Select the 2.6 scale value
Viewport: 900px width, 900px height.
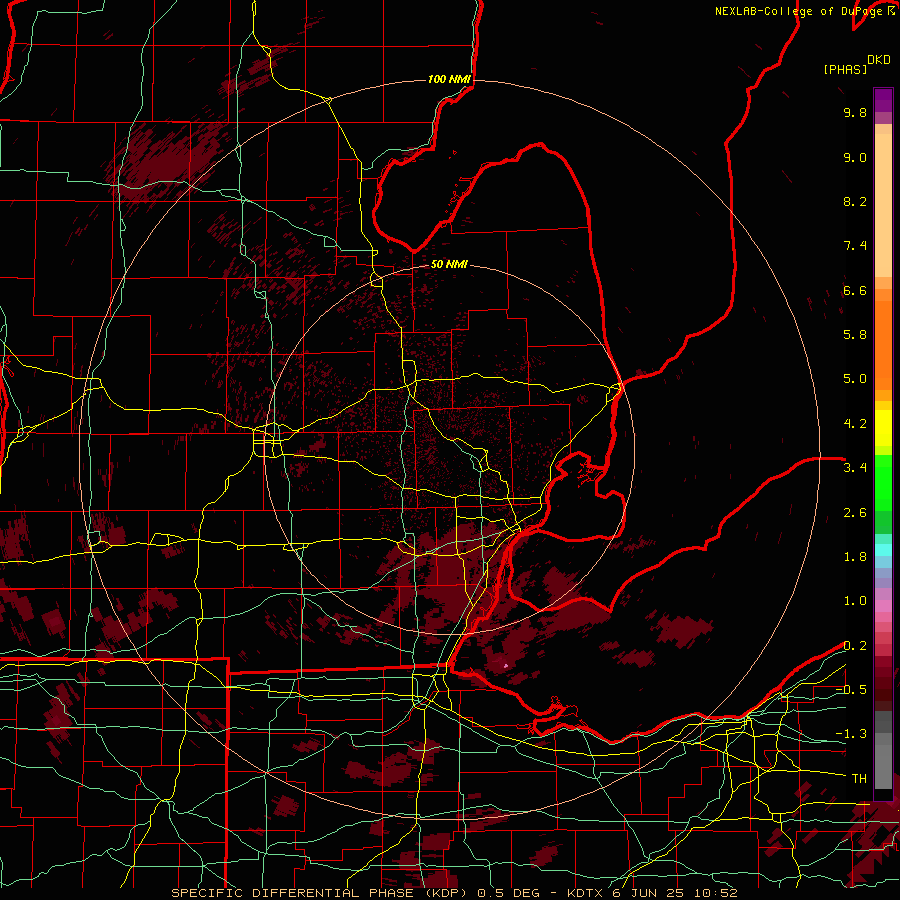click(855, 513)
